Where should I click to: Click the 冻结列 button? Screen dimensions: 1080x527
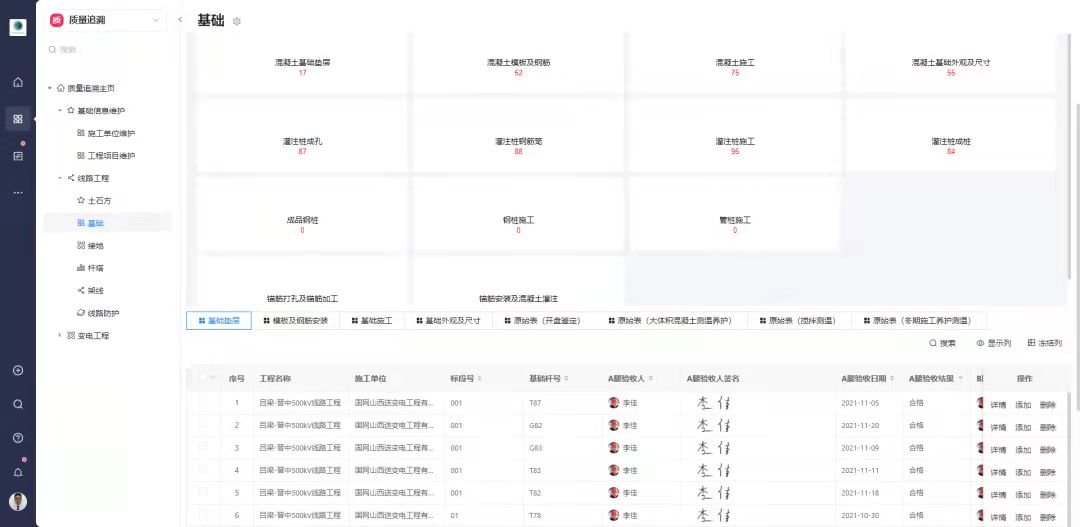click(x=1044, y=343)
